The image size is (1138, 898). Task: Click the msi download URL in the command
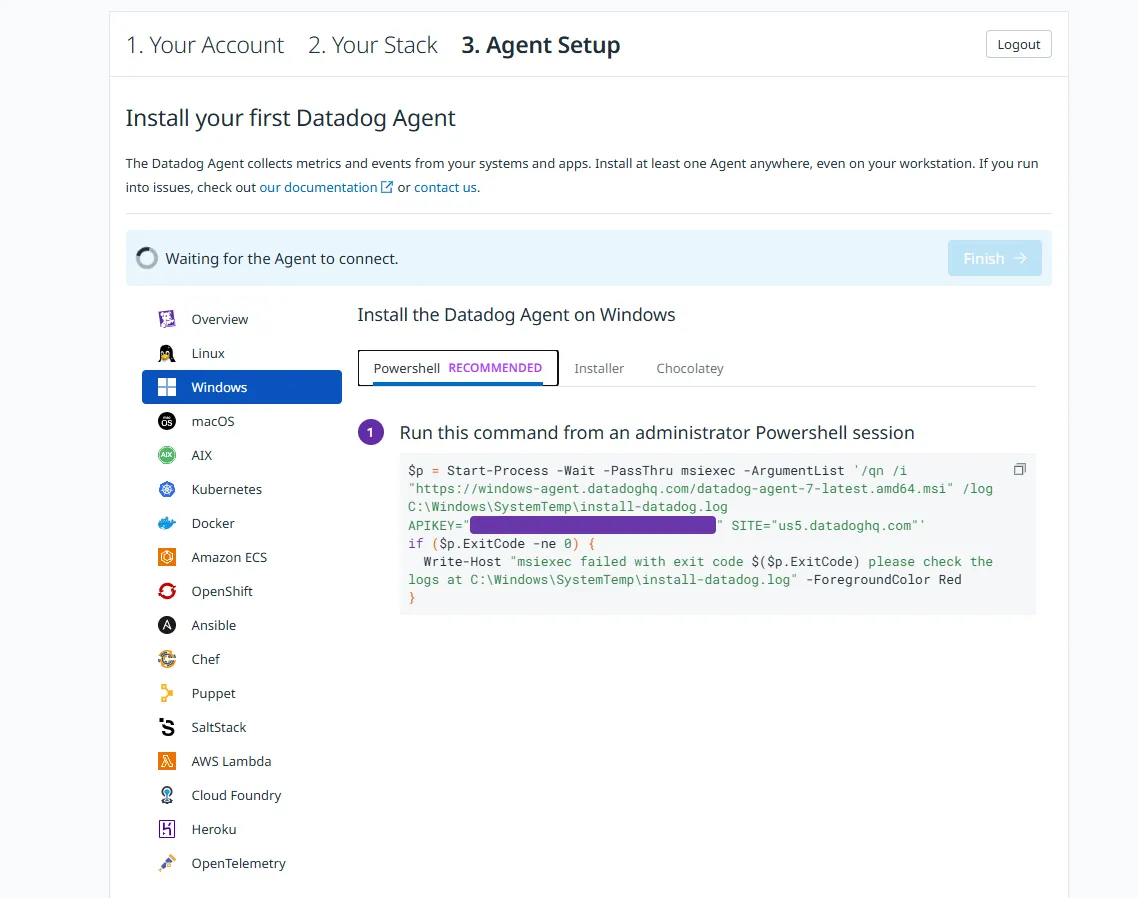pyautogui.click(x=681, y=489)
